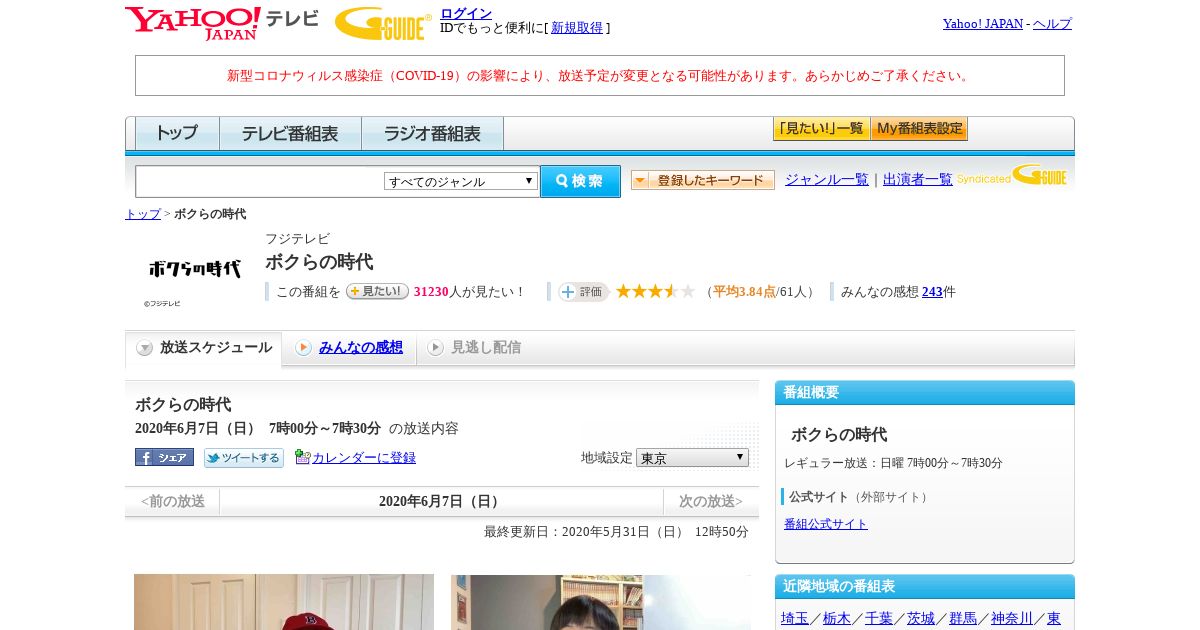The width and height of the screenshot is (1200, 630).
Task: Switch to the ラジオ番組表 tab
Action: point(432,133)
